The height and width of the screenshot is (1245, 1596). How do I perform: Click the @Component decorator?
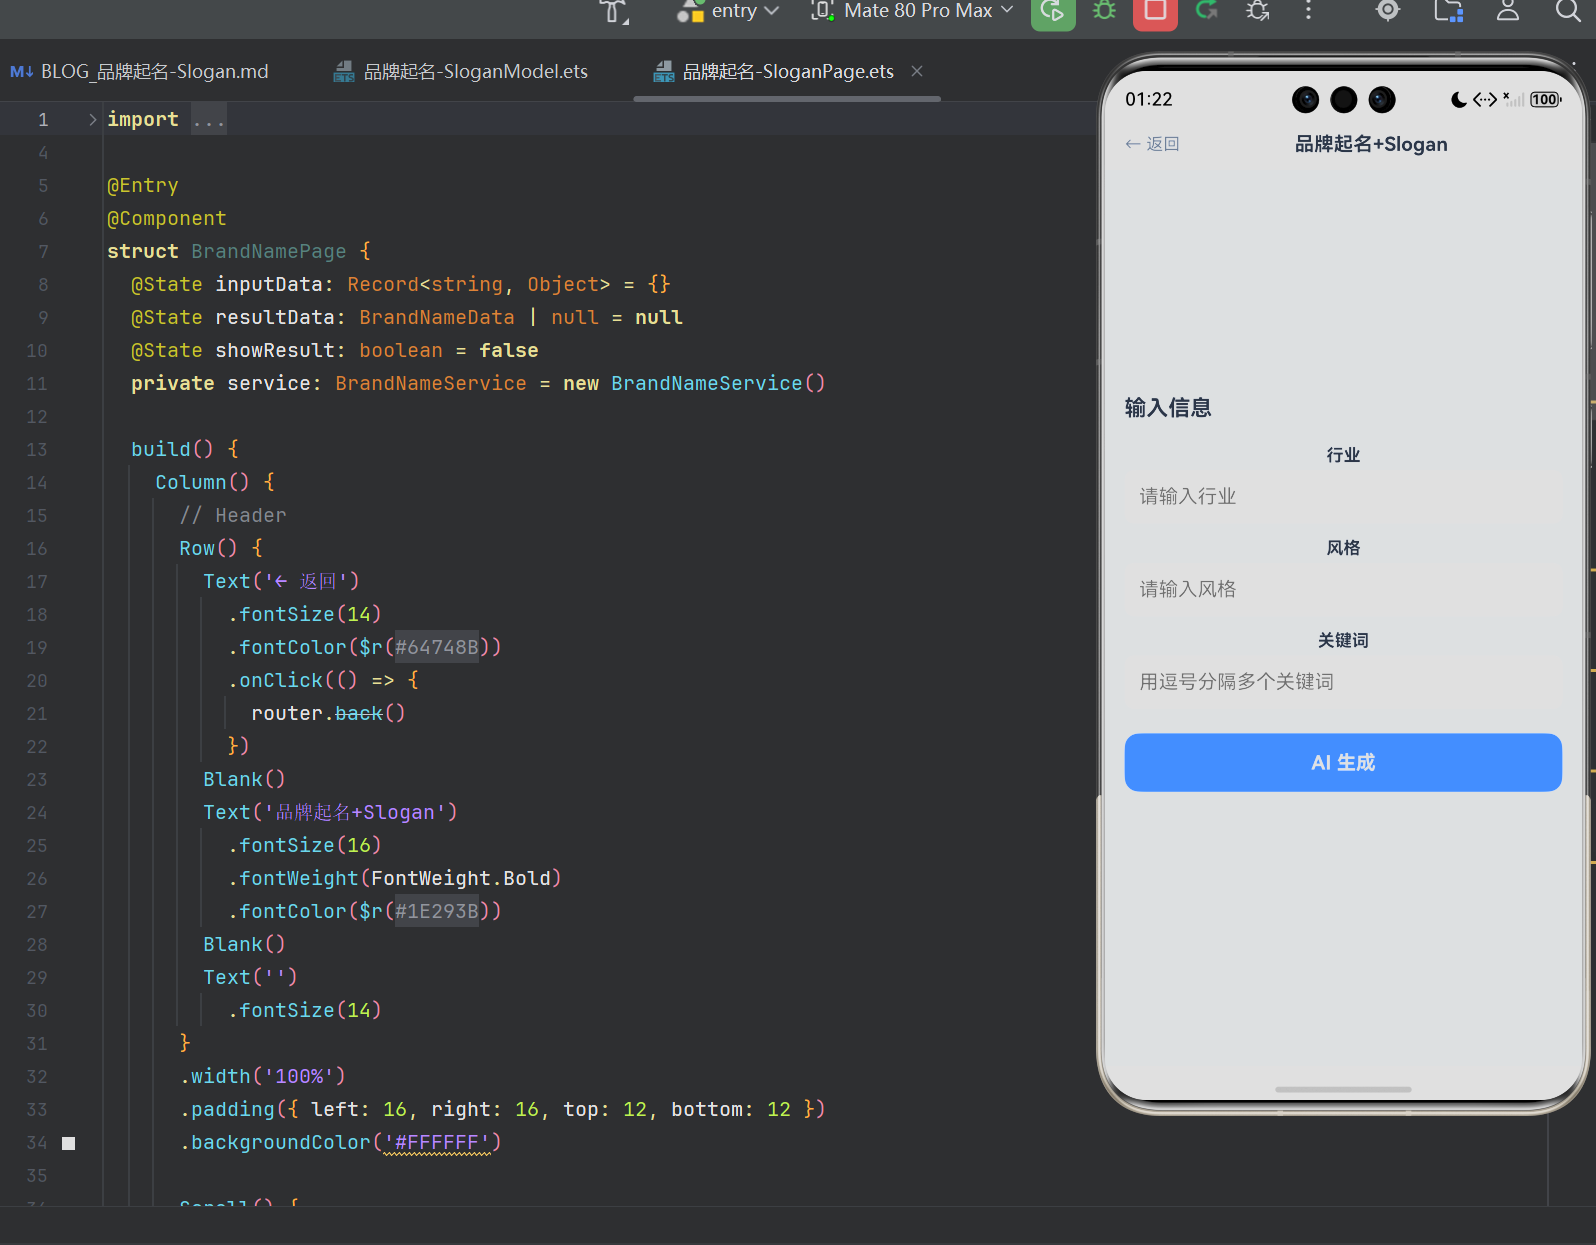(x=167, y=219)
